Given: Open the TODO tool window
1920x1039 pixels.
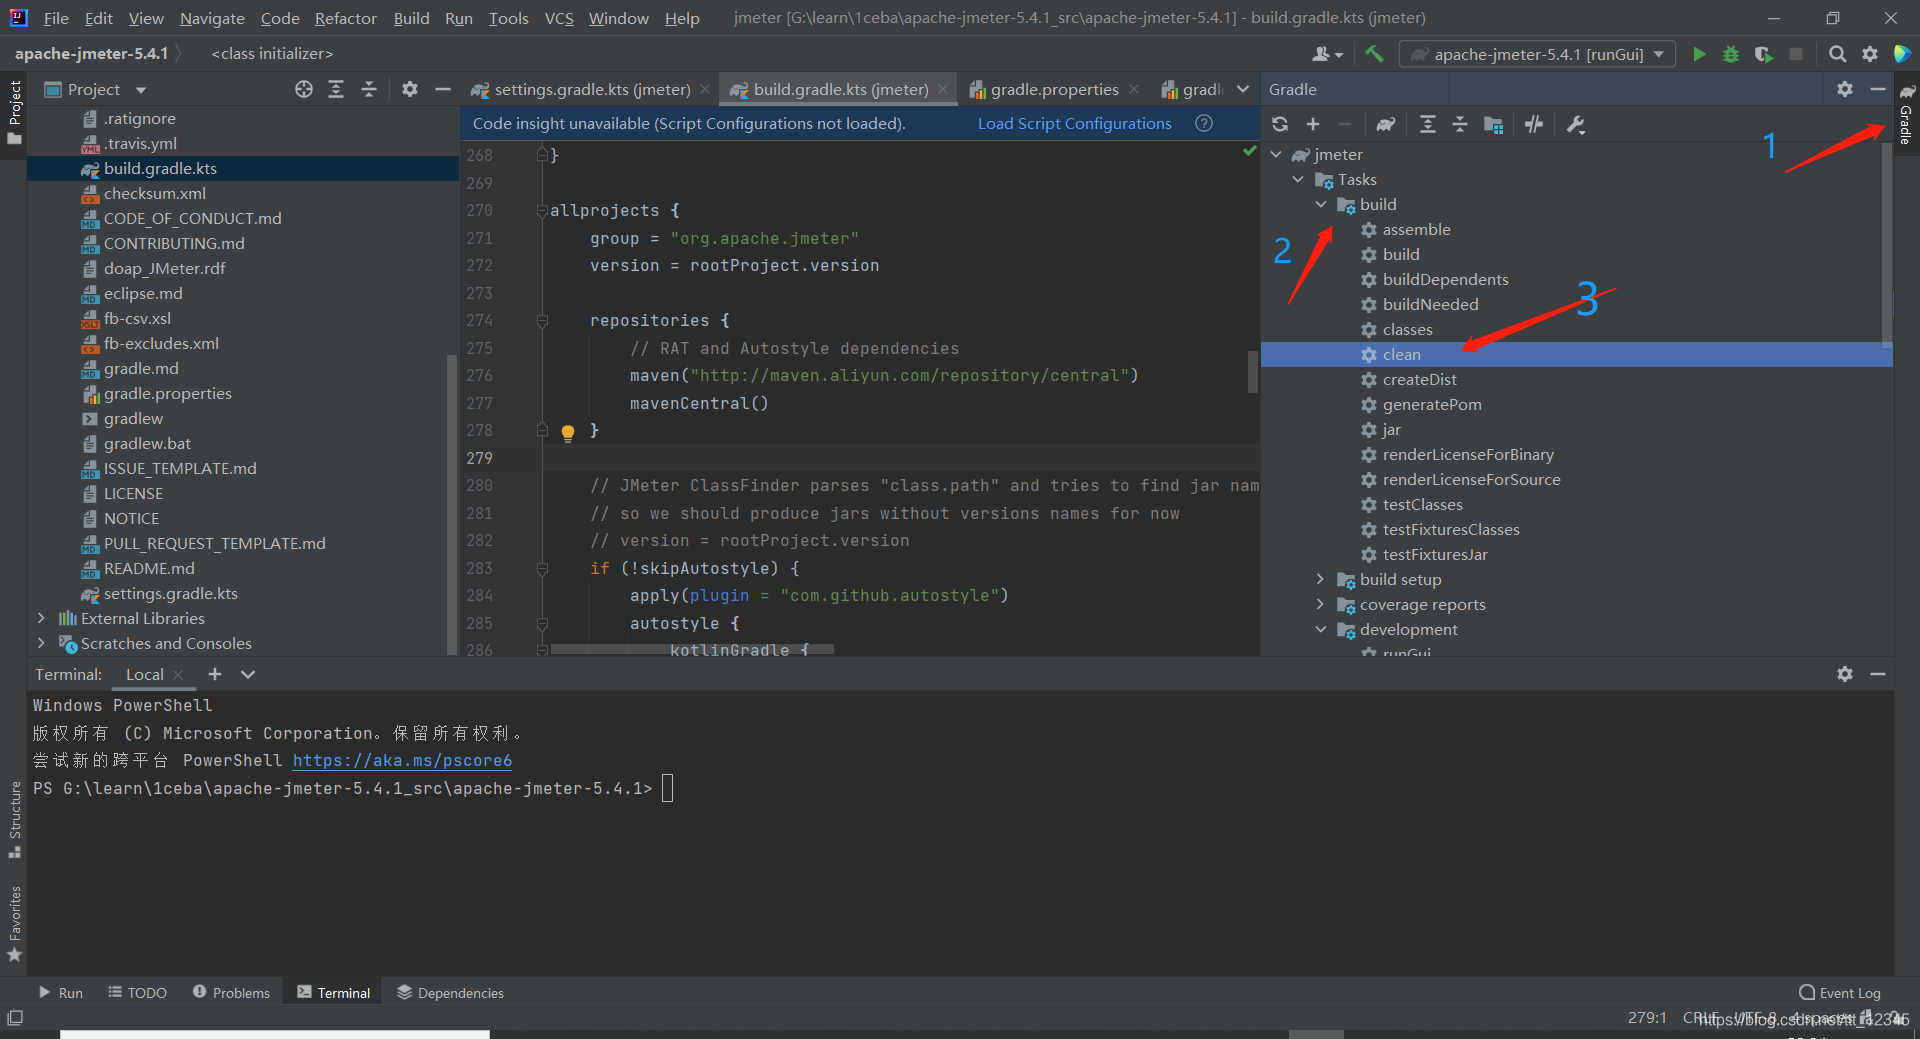Looking at the screenshot, I should (x=138, y=992).
